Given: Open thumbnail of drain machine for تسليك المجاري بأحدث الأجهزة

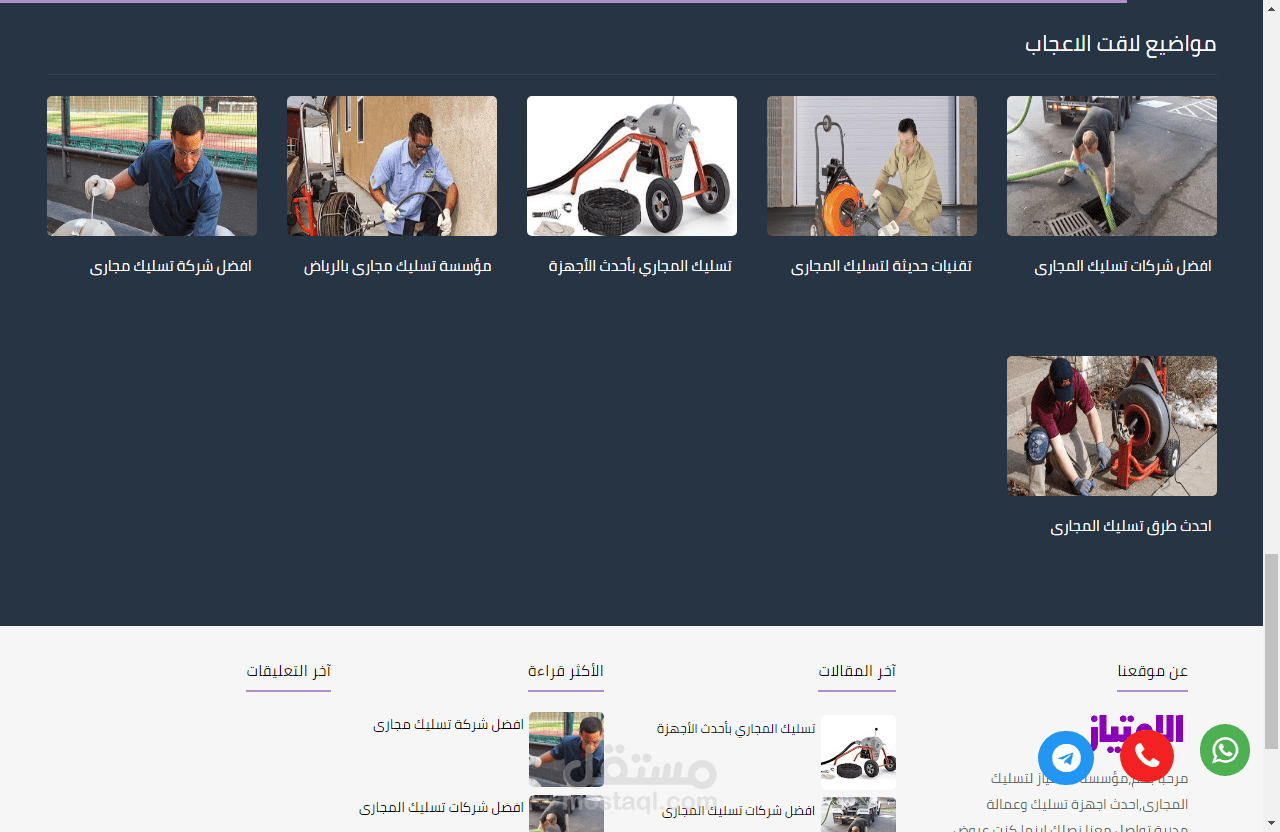Looking at the screenshot, I should tap(632, 166).
